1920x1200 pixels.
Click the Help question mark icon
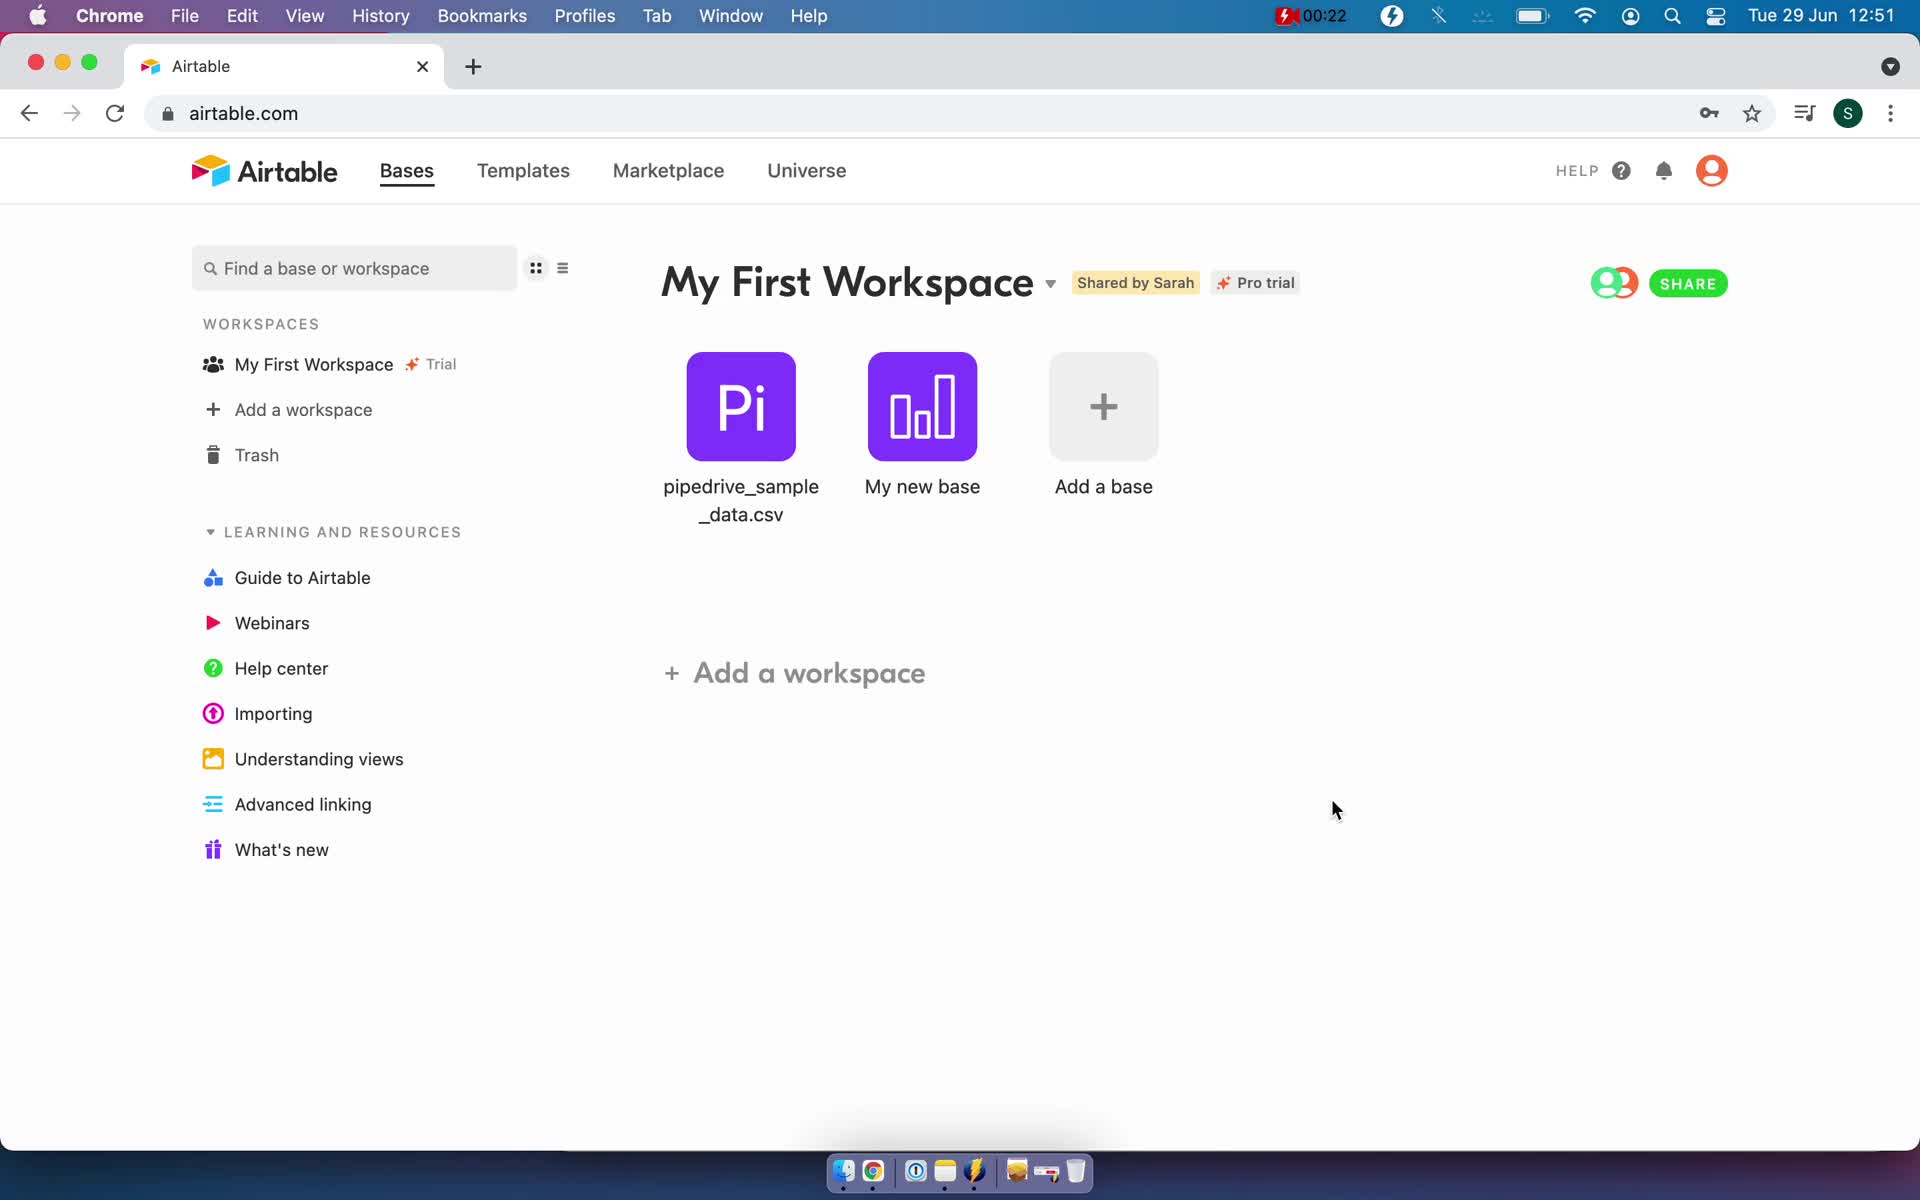[1621, 170]
